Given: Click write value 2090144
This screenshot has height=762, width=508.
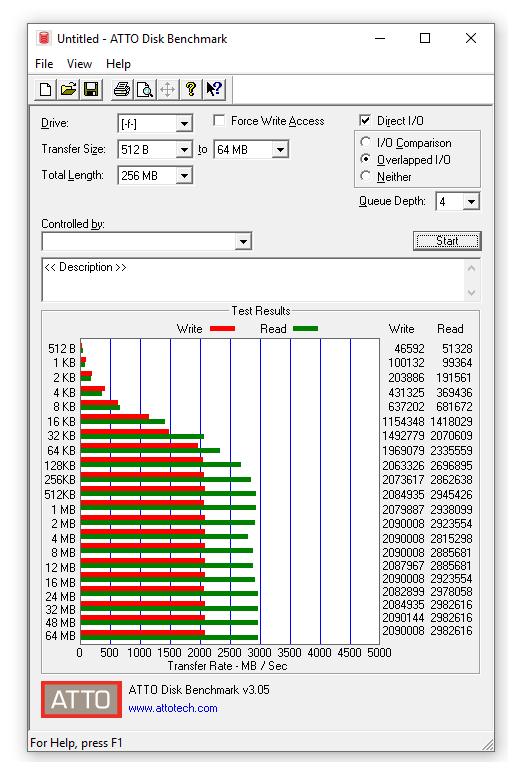Looking at the screenshot, I should tap(403, 618).
